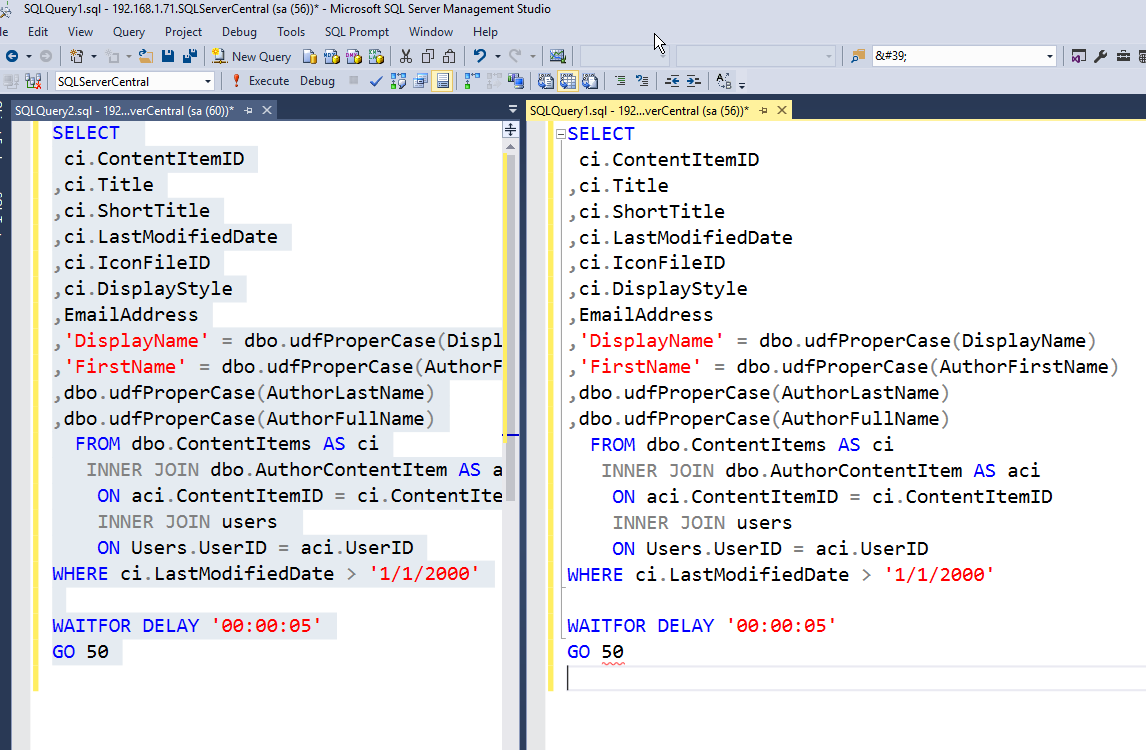
Task: Toggle Include Actual Execution Plan
Action: coord(472,81)
